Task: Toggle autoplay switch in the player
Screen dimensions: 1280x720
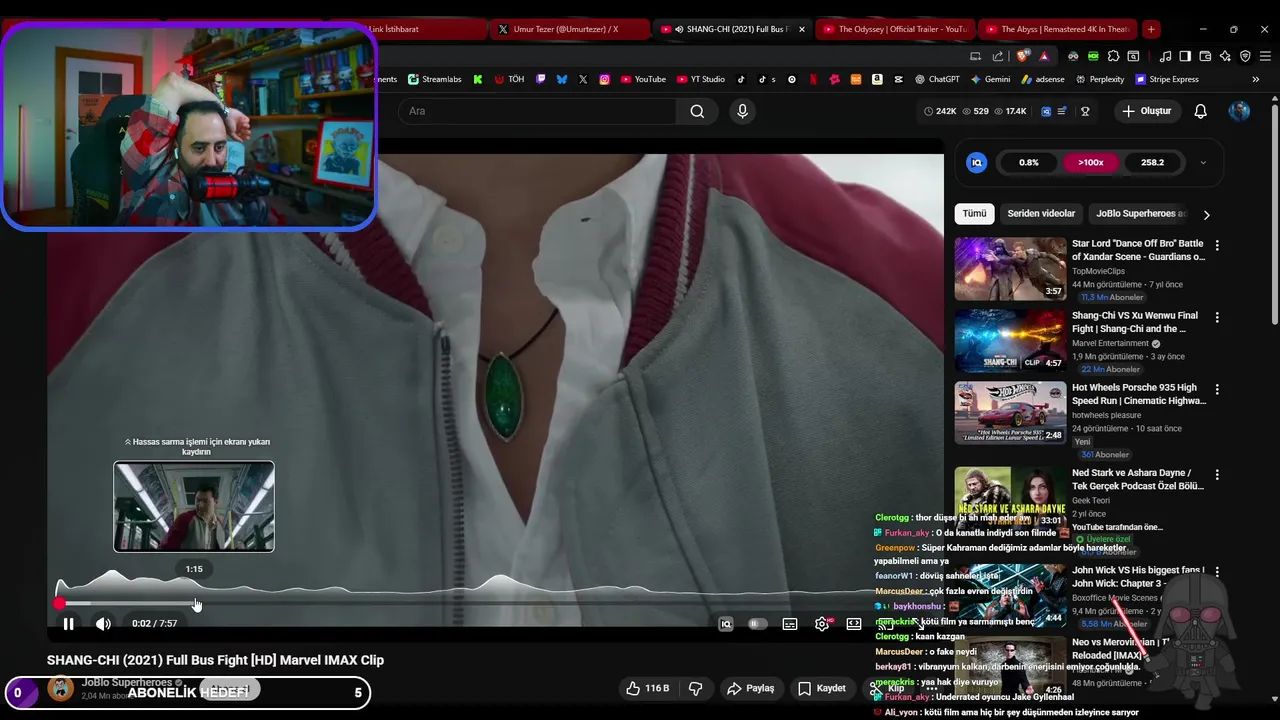Action: coord(757,624)
